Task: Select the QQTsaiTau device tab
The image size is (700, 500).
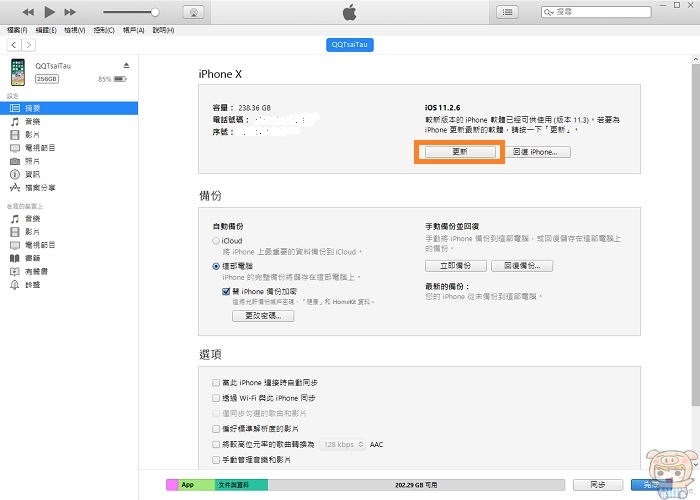Action: click(x=350, y=45)
